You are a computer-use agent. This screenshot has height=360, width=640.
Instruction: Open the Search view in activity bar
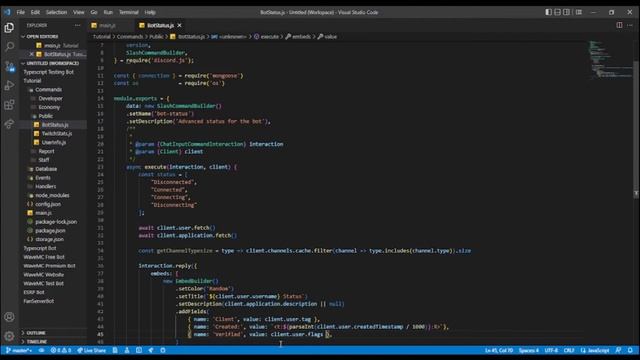tap(9, 47)
